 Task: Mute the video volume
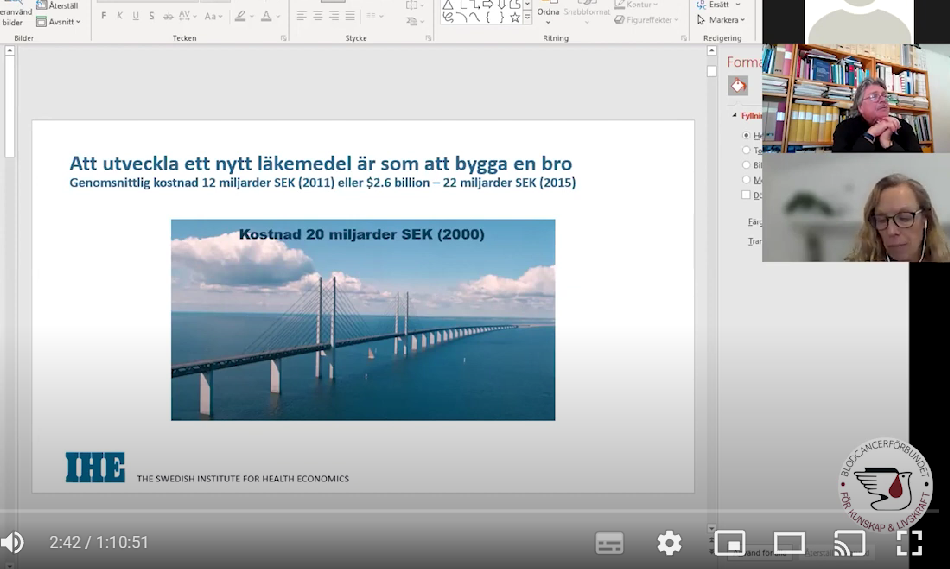(12, 543)
